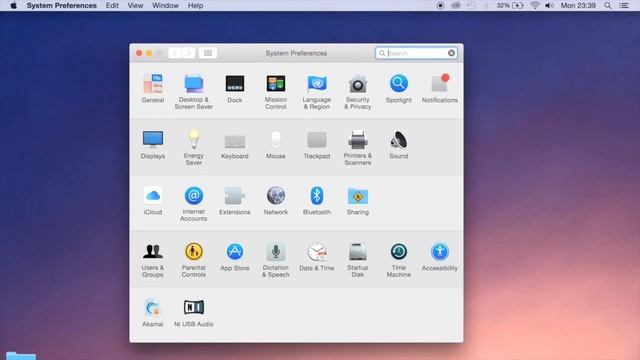Clear the search field text

click(x=451, y=53)
